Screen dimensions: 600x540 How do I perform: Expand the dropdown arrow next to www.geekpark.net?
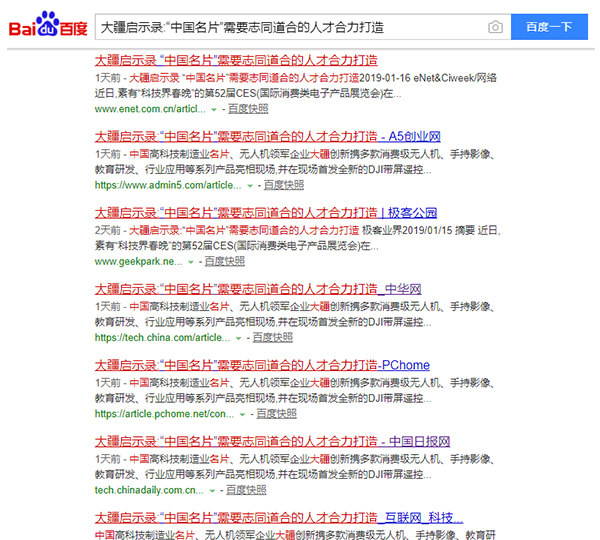190,261
